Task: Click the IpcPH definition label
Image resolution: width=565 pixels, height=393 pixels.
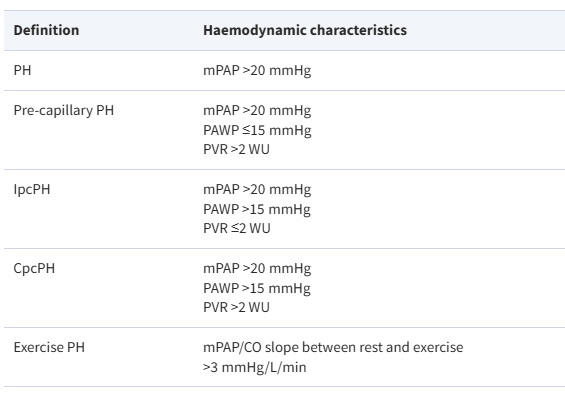Action: click(32, 189)
